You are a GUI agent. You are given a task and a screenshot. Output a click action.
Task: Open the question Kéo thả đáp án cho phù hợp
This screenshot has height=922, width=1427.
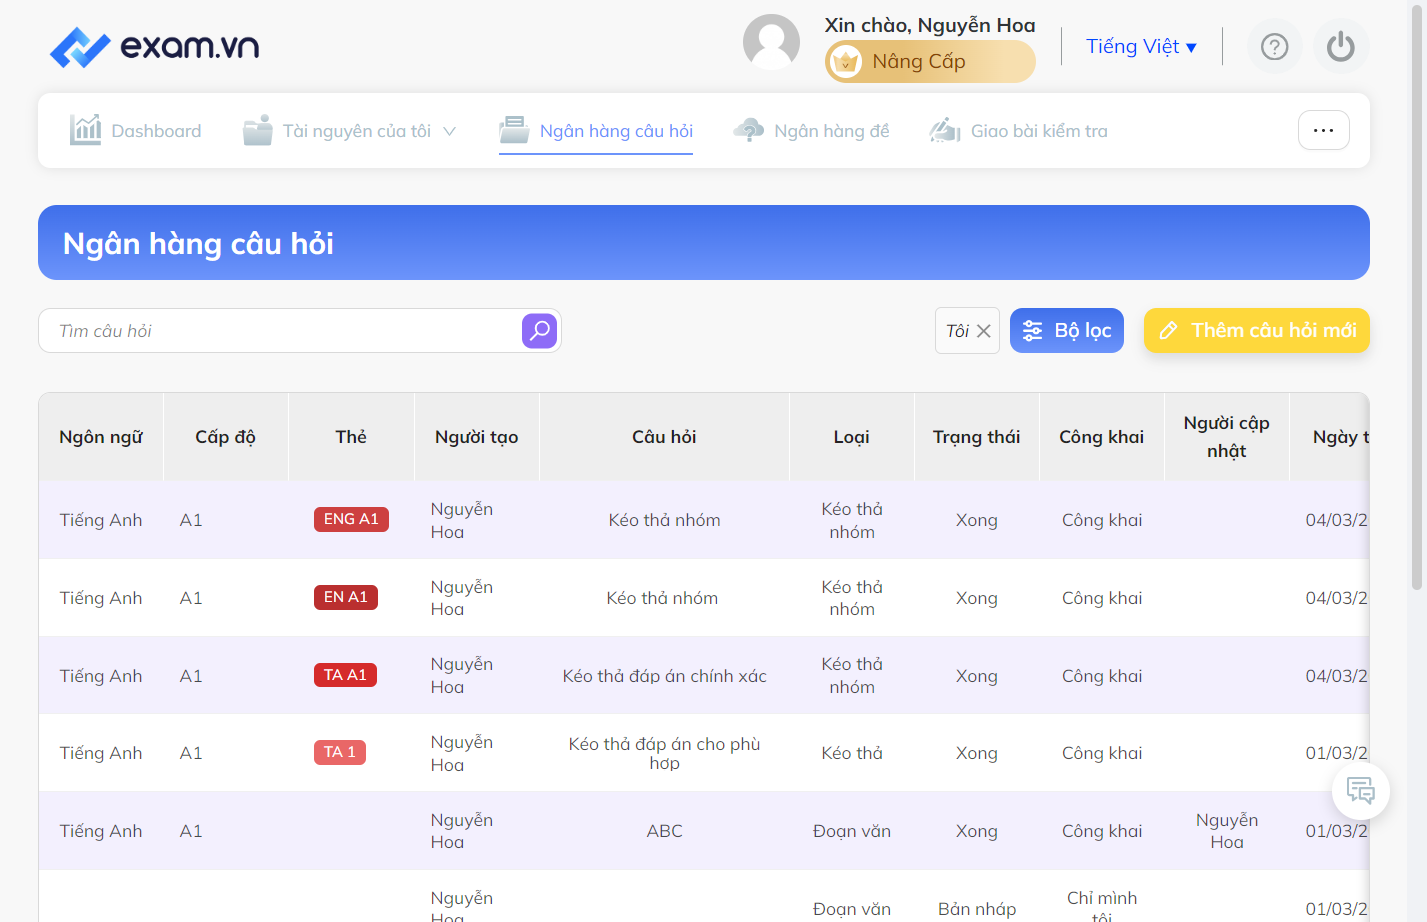tap(665, 753)
